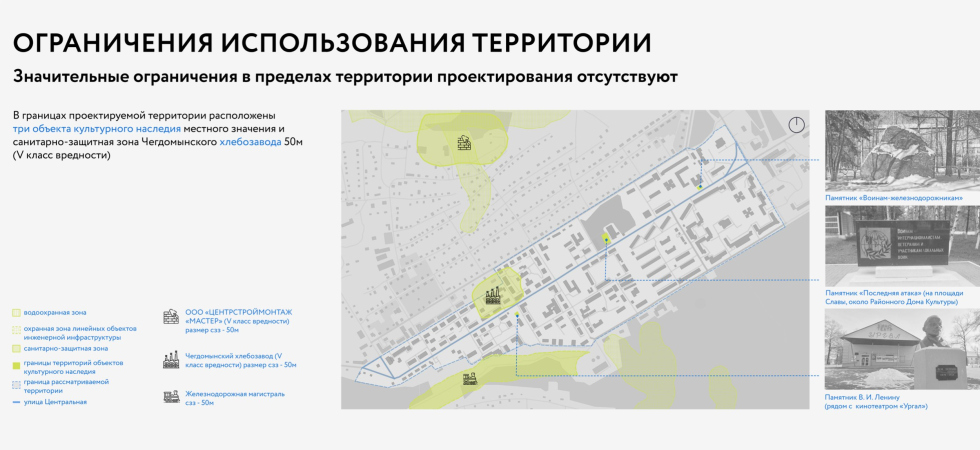
Task: Open the Воинам-железнодорожникам monument photo
Action: coord(893,150)
